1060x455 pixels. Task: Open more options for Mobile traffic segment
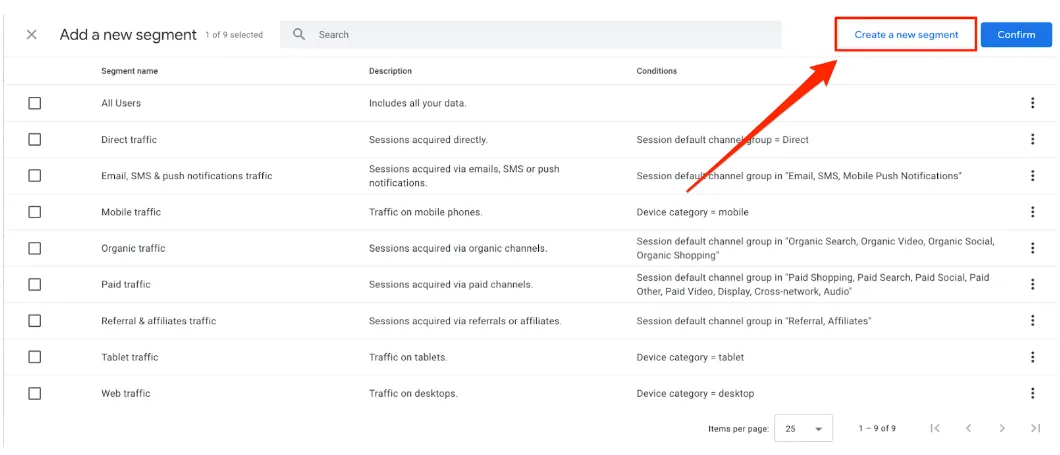(1032, 212)
